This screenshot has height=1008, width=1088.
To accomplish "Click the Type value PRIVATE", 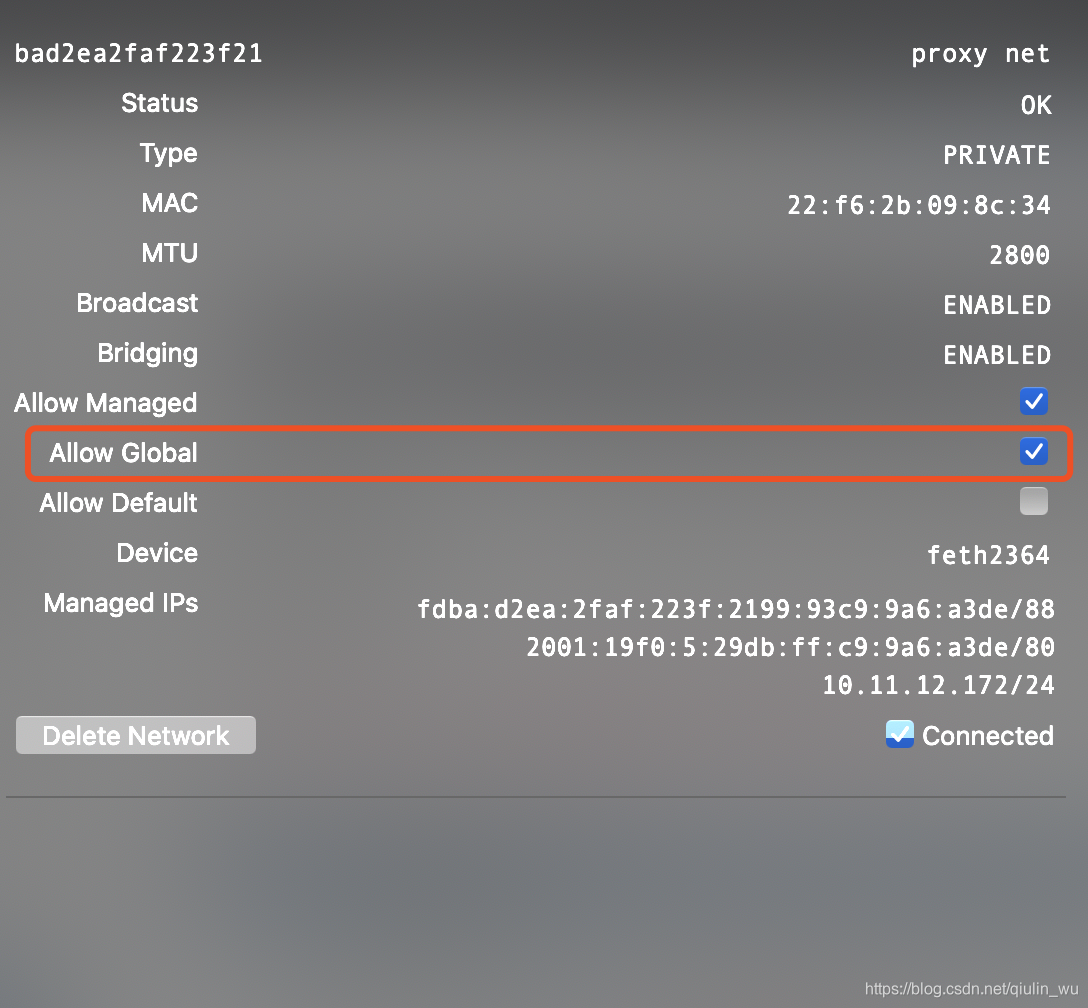I will pyautogui.click(x=996, y=155).
